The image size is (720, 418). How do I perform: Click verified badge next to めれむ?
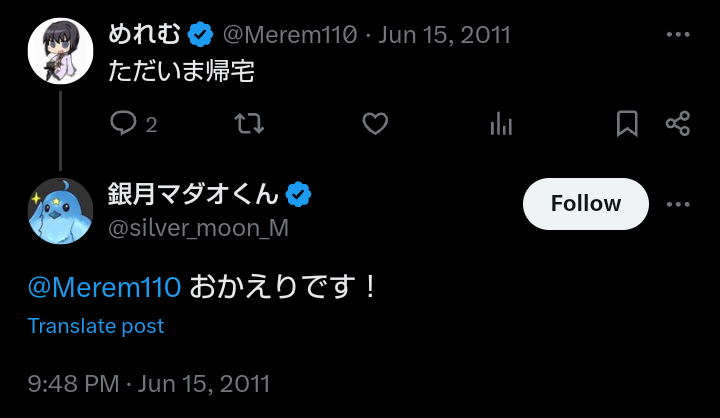coord(201,35)
